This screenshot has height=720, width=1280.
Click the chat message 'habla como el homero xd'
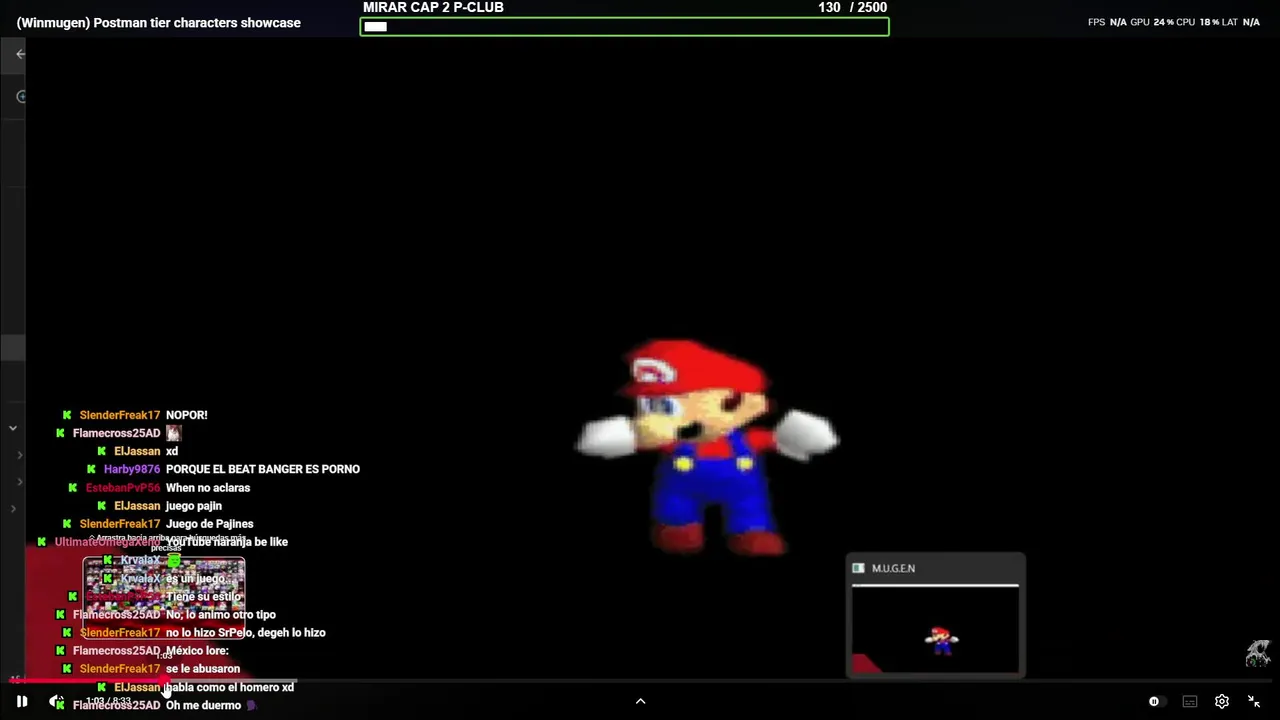pyautogui.click(x=230, y=687)
